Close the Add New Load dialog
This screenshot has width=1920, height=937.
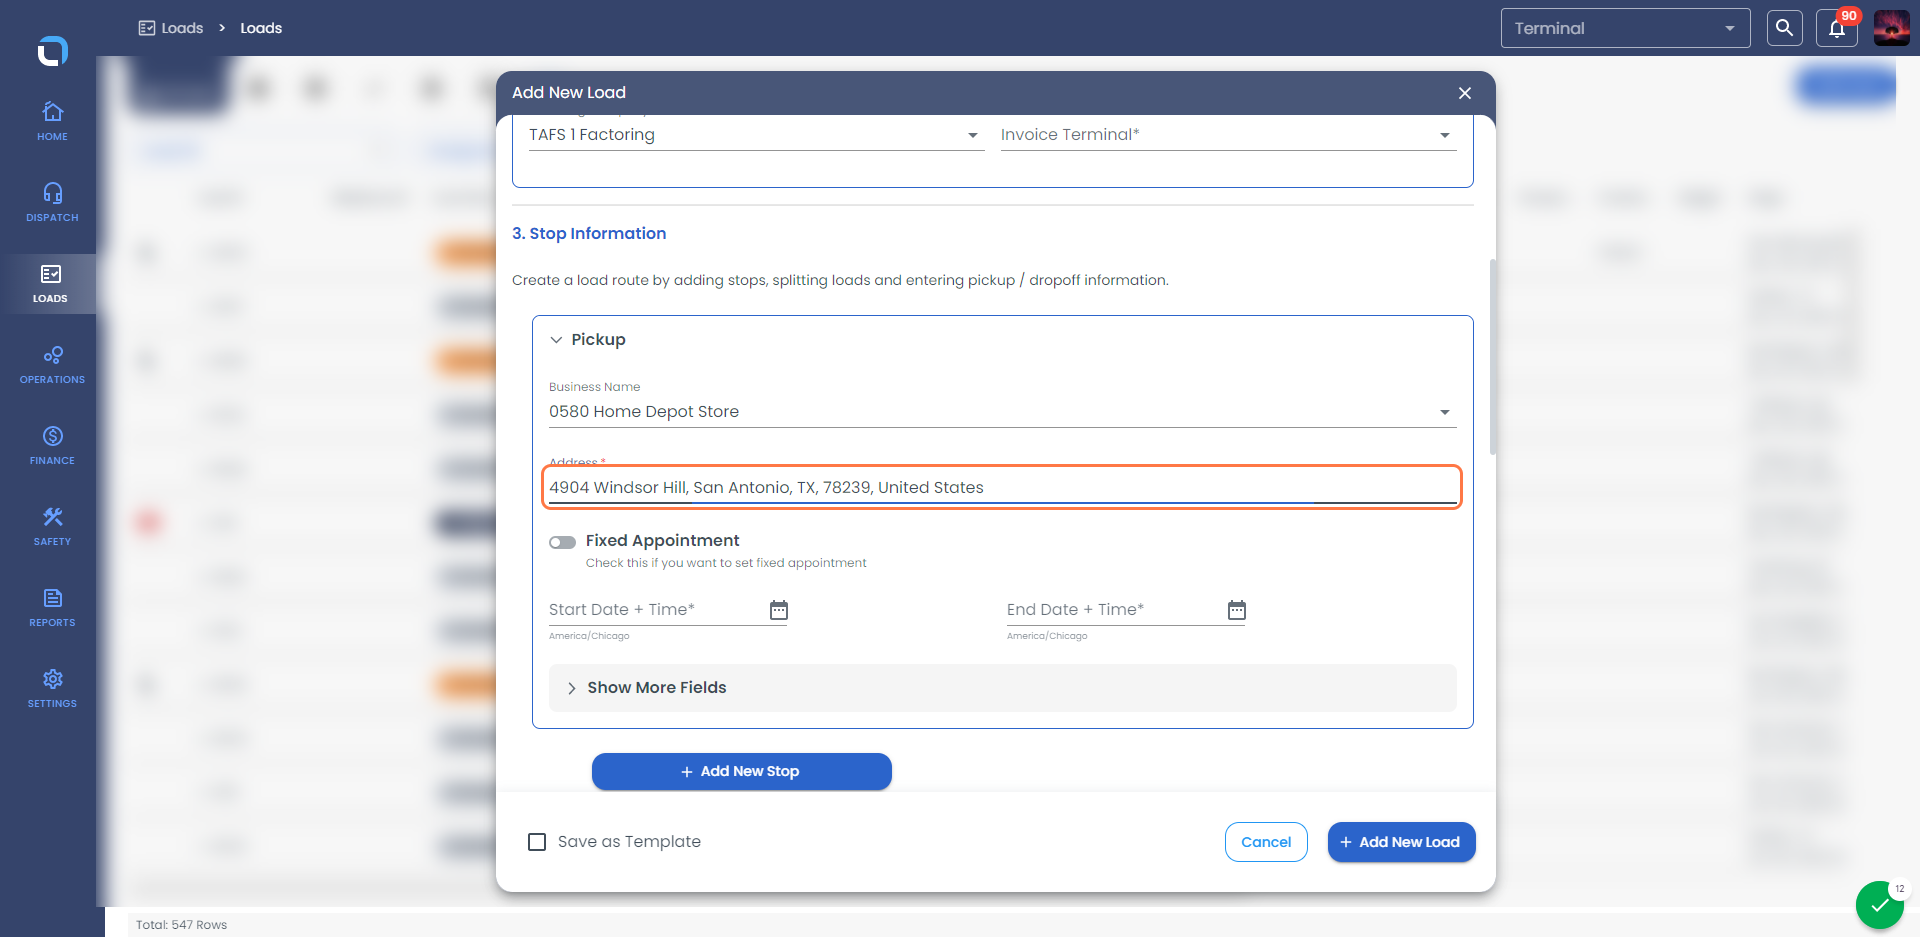point(1465,93)
